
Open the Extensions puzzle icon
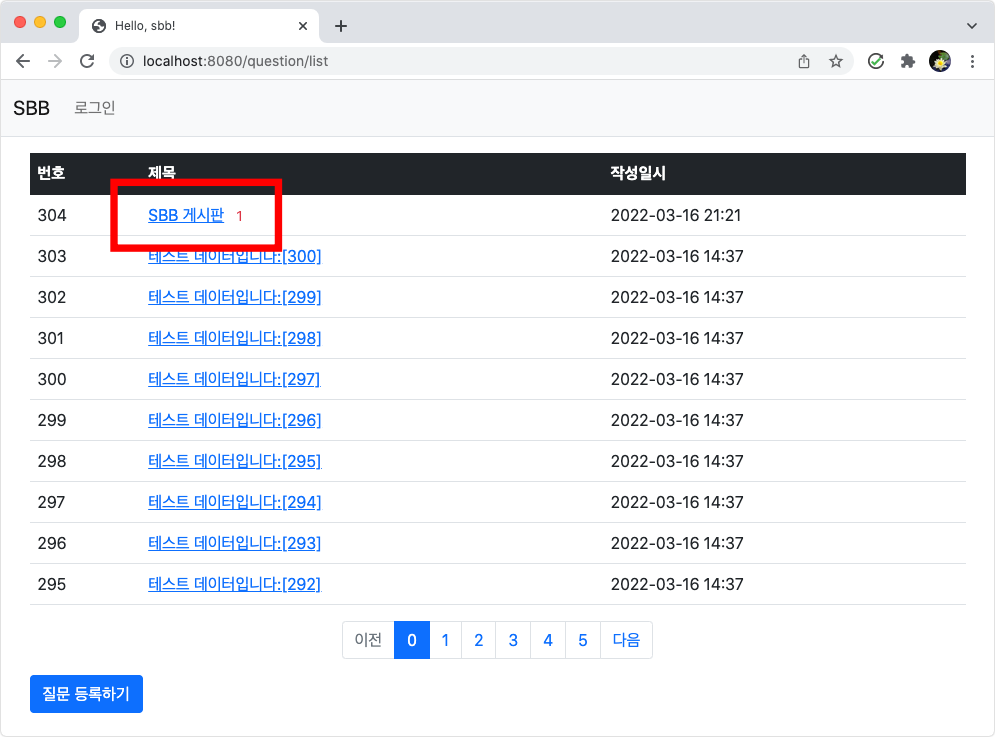[908, 61]
